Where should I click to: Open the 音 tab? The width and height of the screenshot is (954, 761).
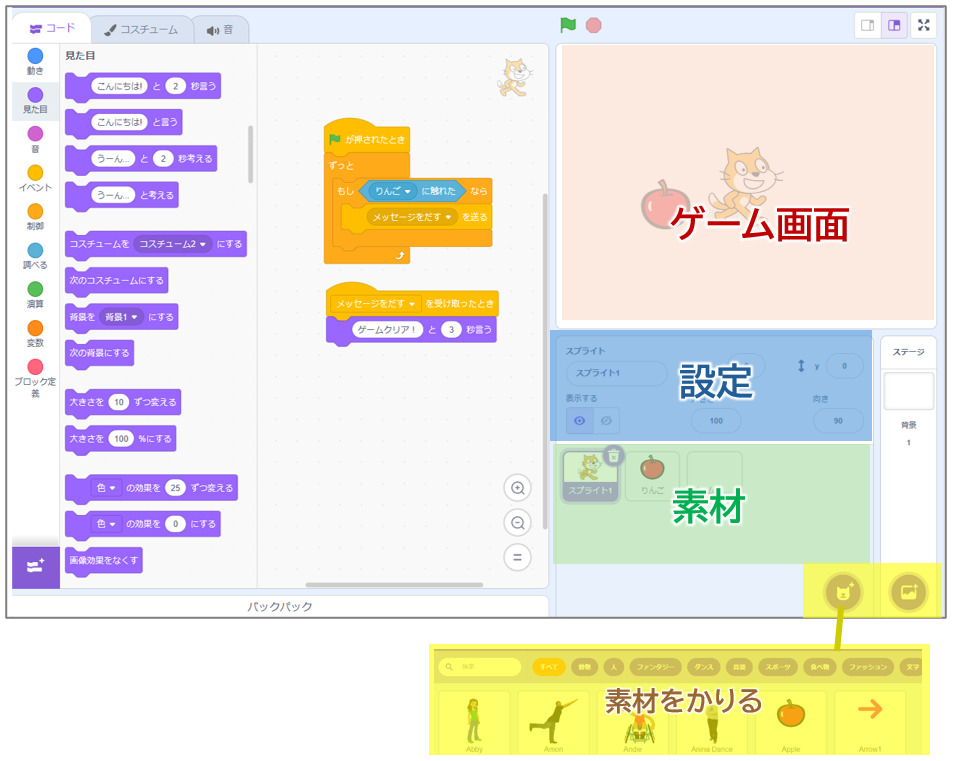220,29
